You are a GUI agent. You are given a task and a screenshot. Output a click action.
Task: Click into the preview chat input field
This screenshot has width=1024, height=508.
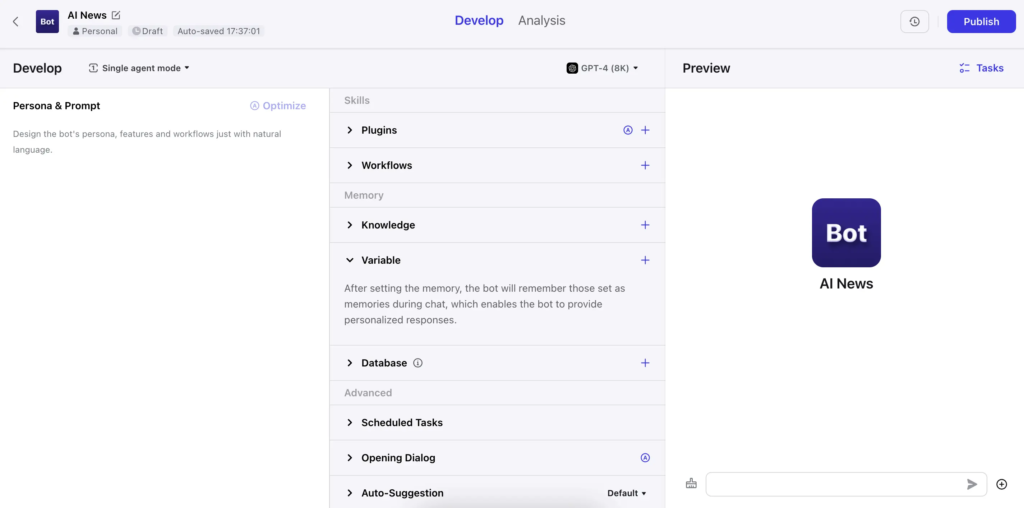[x=835, y=484]
